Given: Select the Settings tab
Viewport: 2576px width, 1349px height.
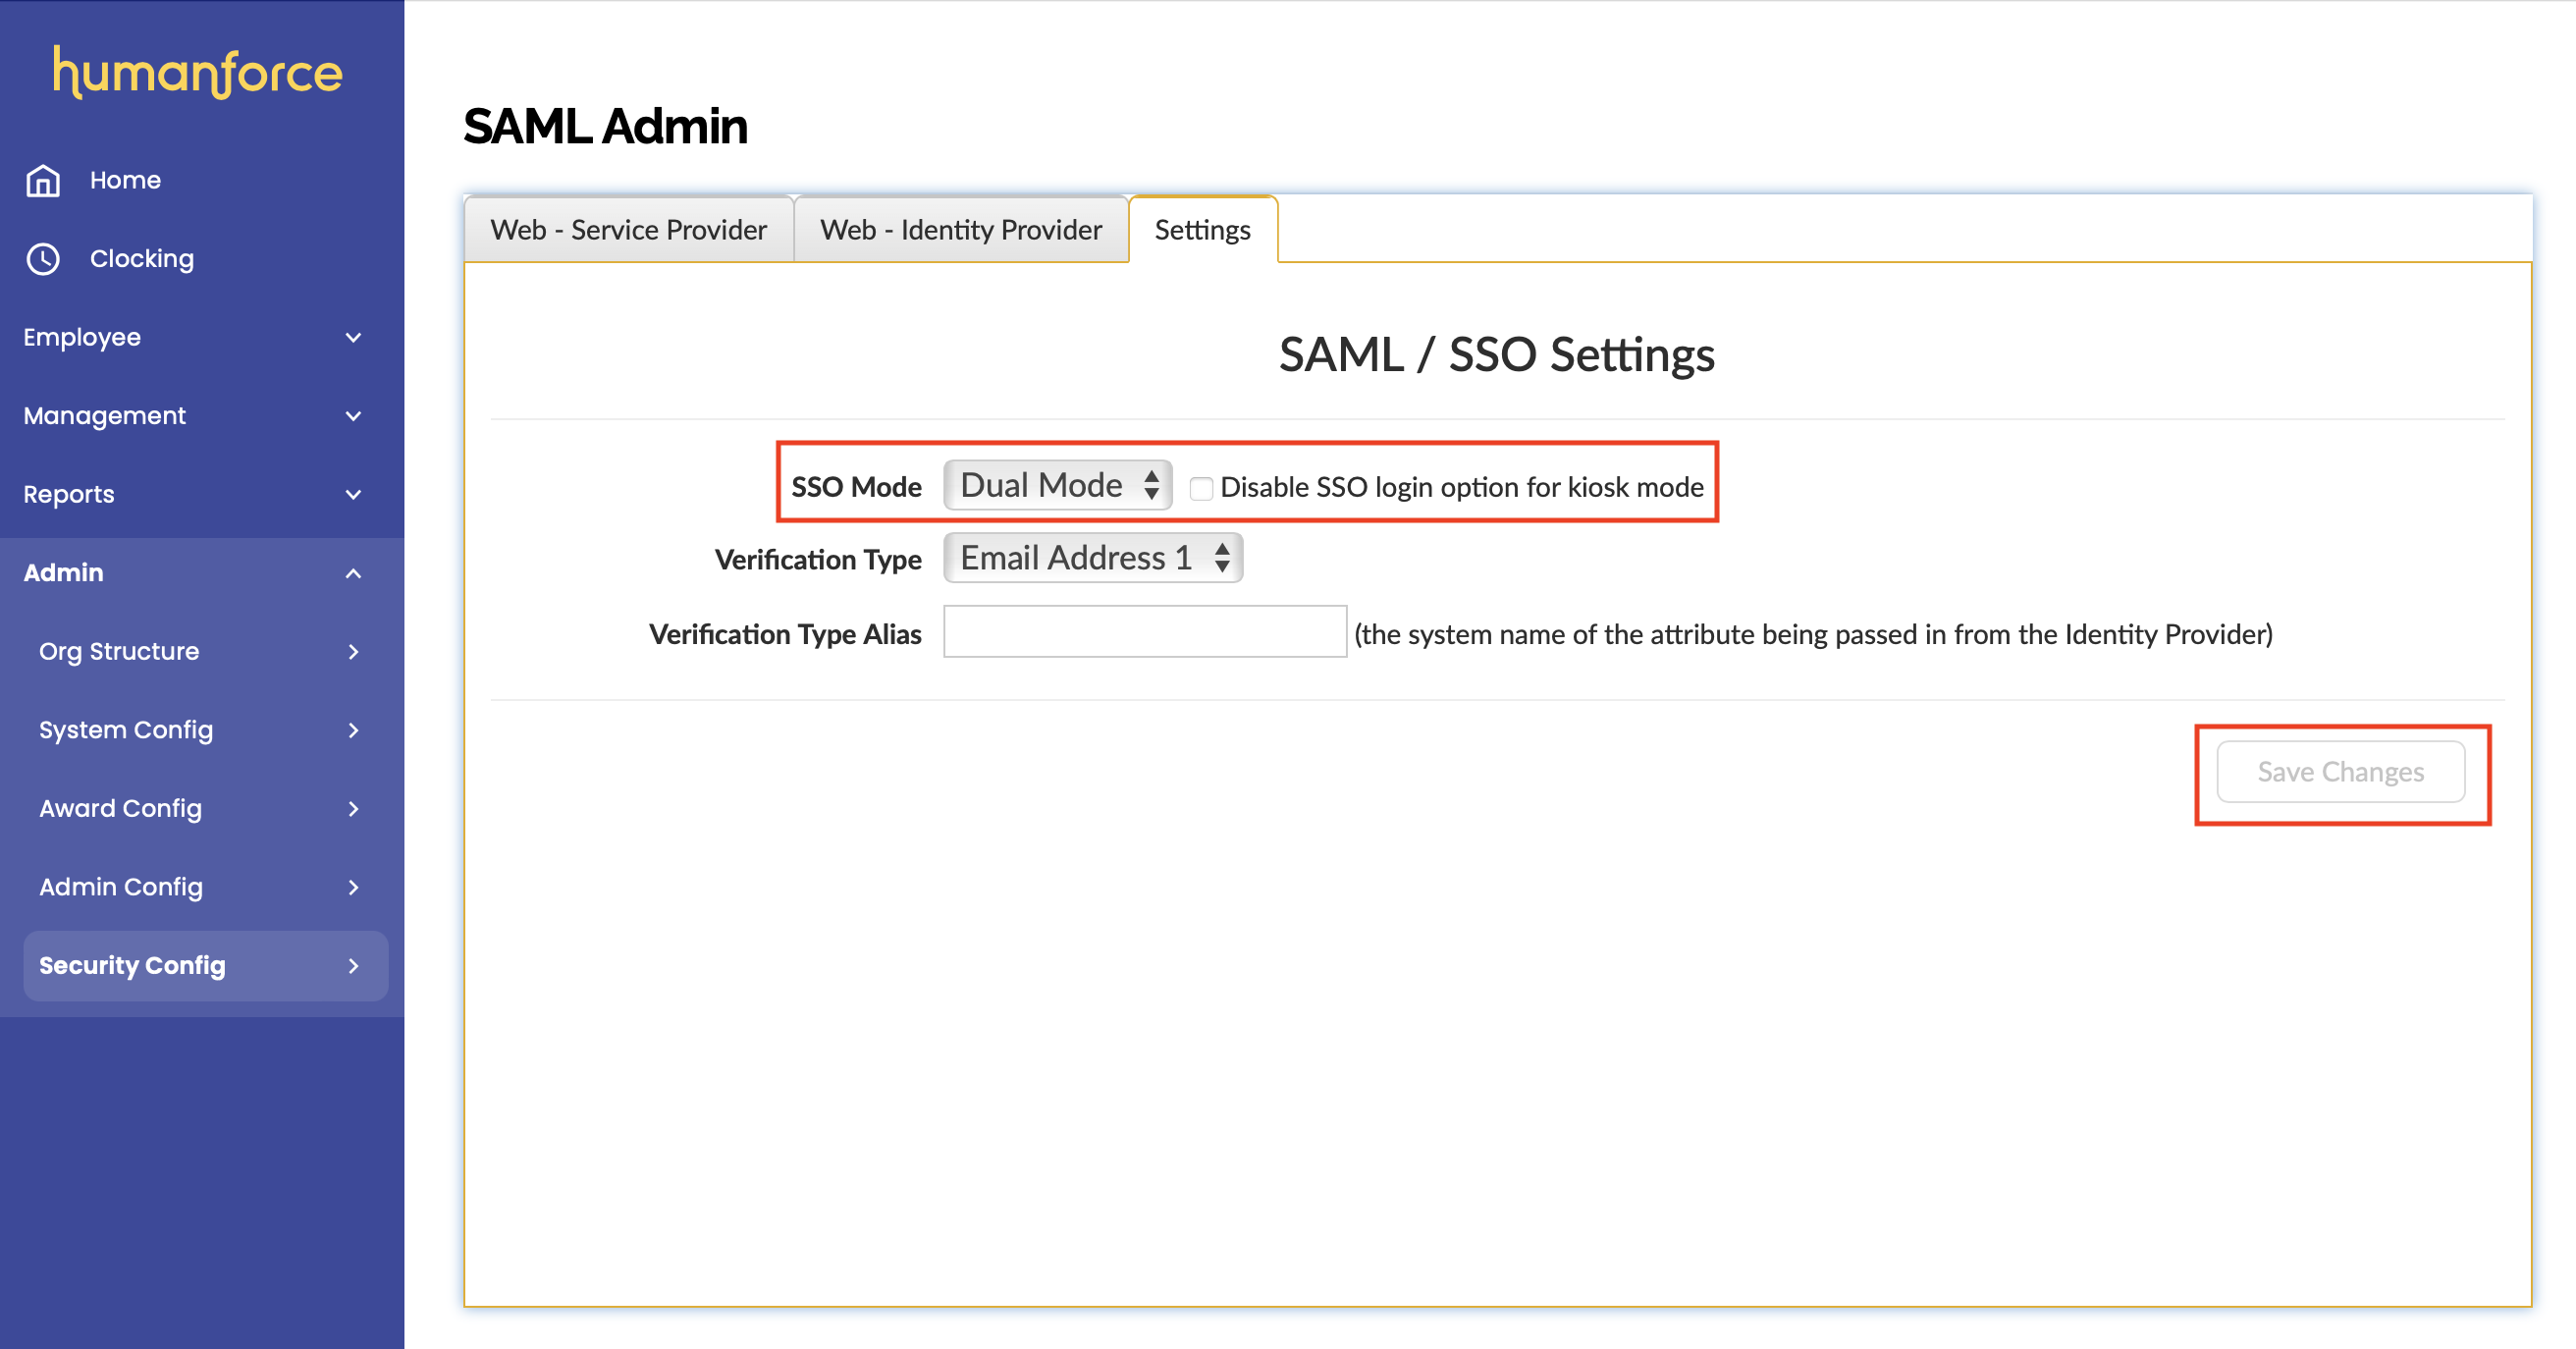Looking at the screenshot, I should coord(1201,229).
